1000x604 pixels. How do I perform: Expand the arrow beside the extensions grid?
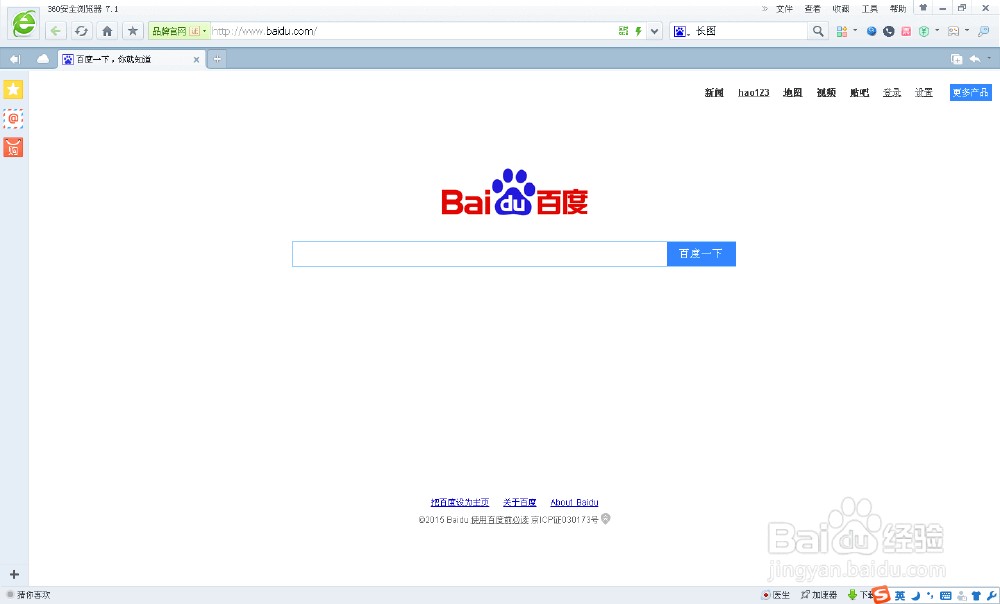(855, 30)
